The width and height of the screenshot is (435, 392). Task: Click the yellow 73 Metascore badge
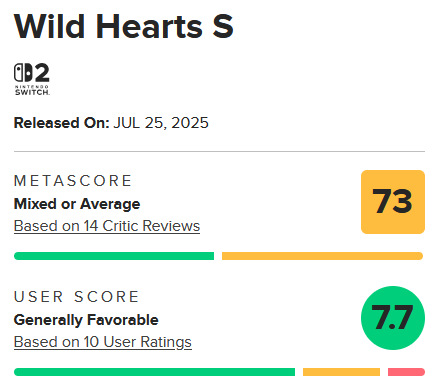pos(393,202)
